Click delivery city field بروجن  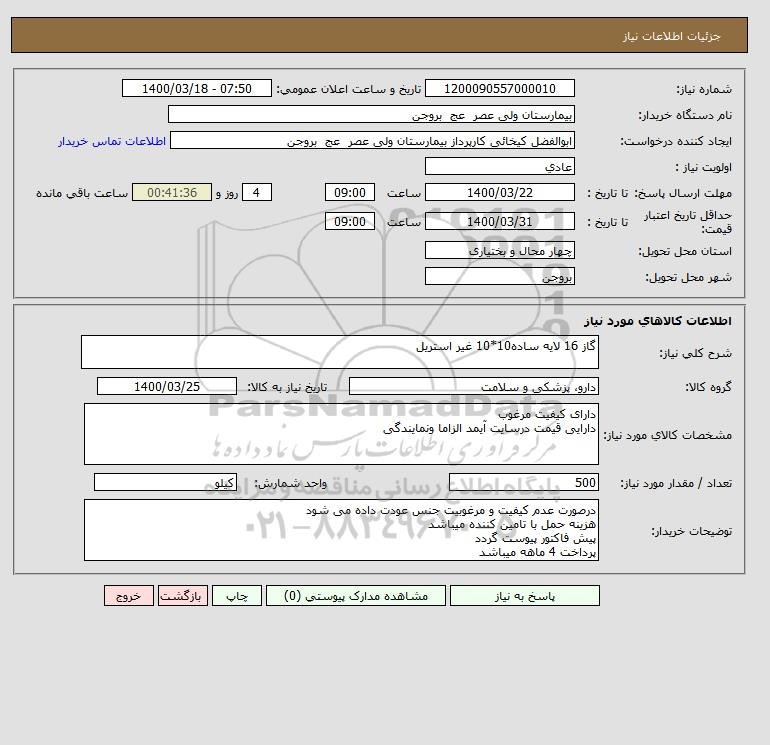(499, 276)
